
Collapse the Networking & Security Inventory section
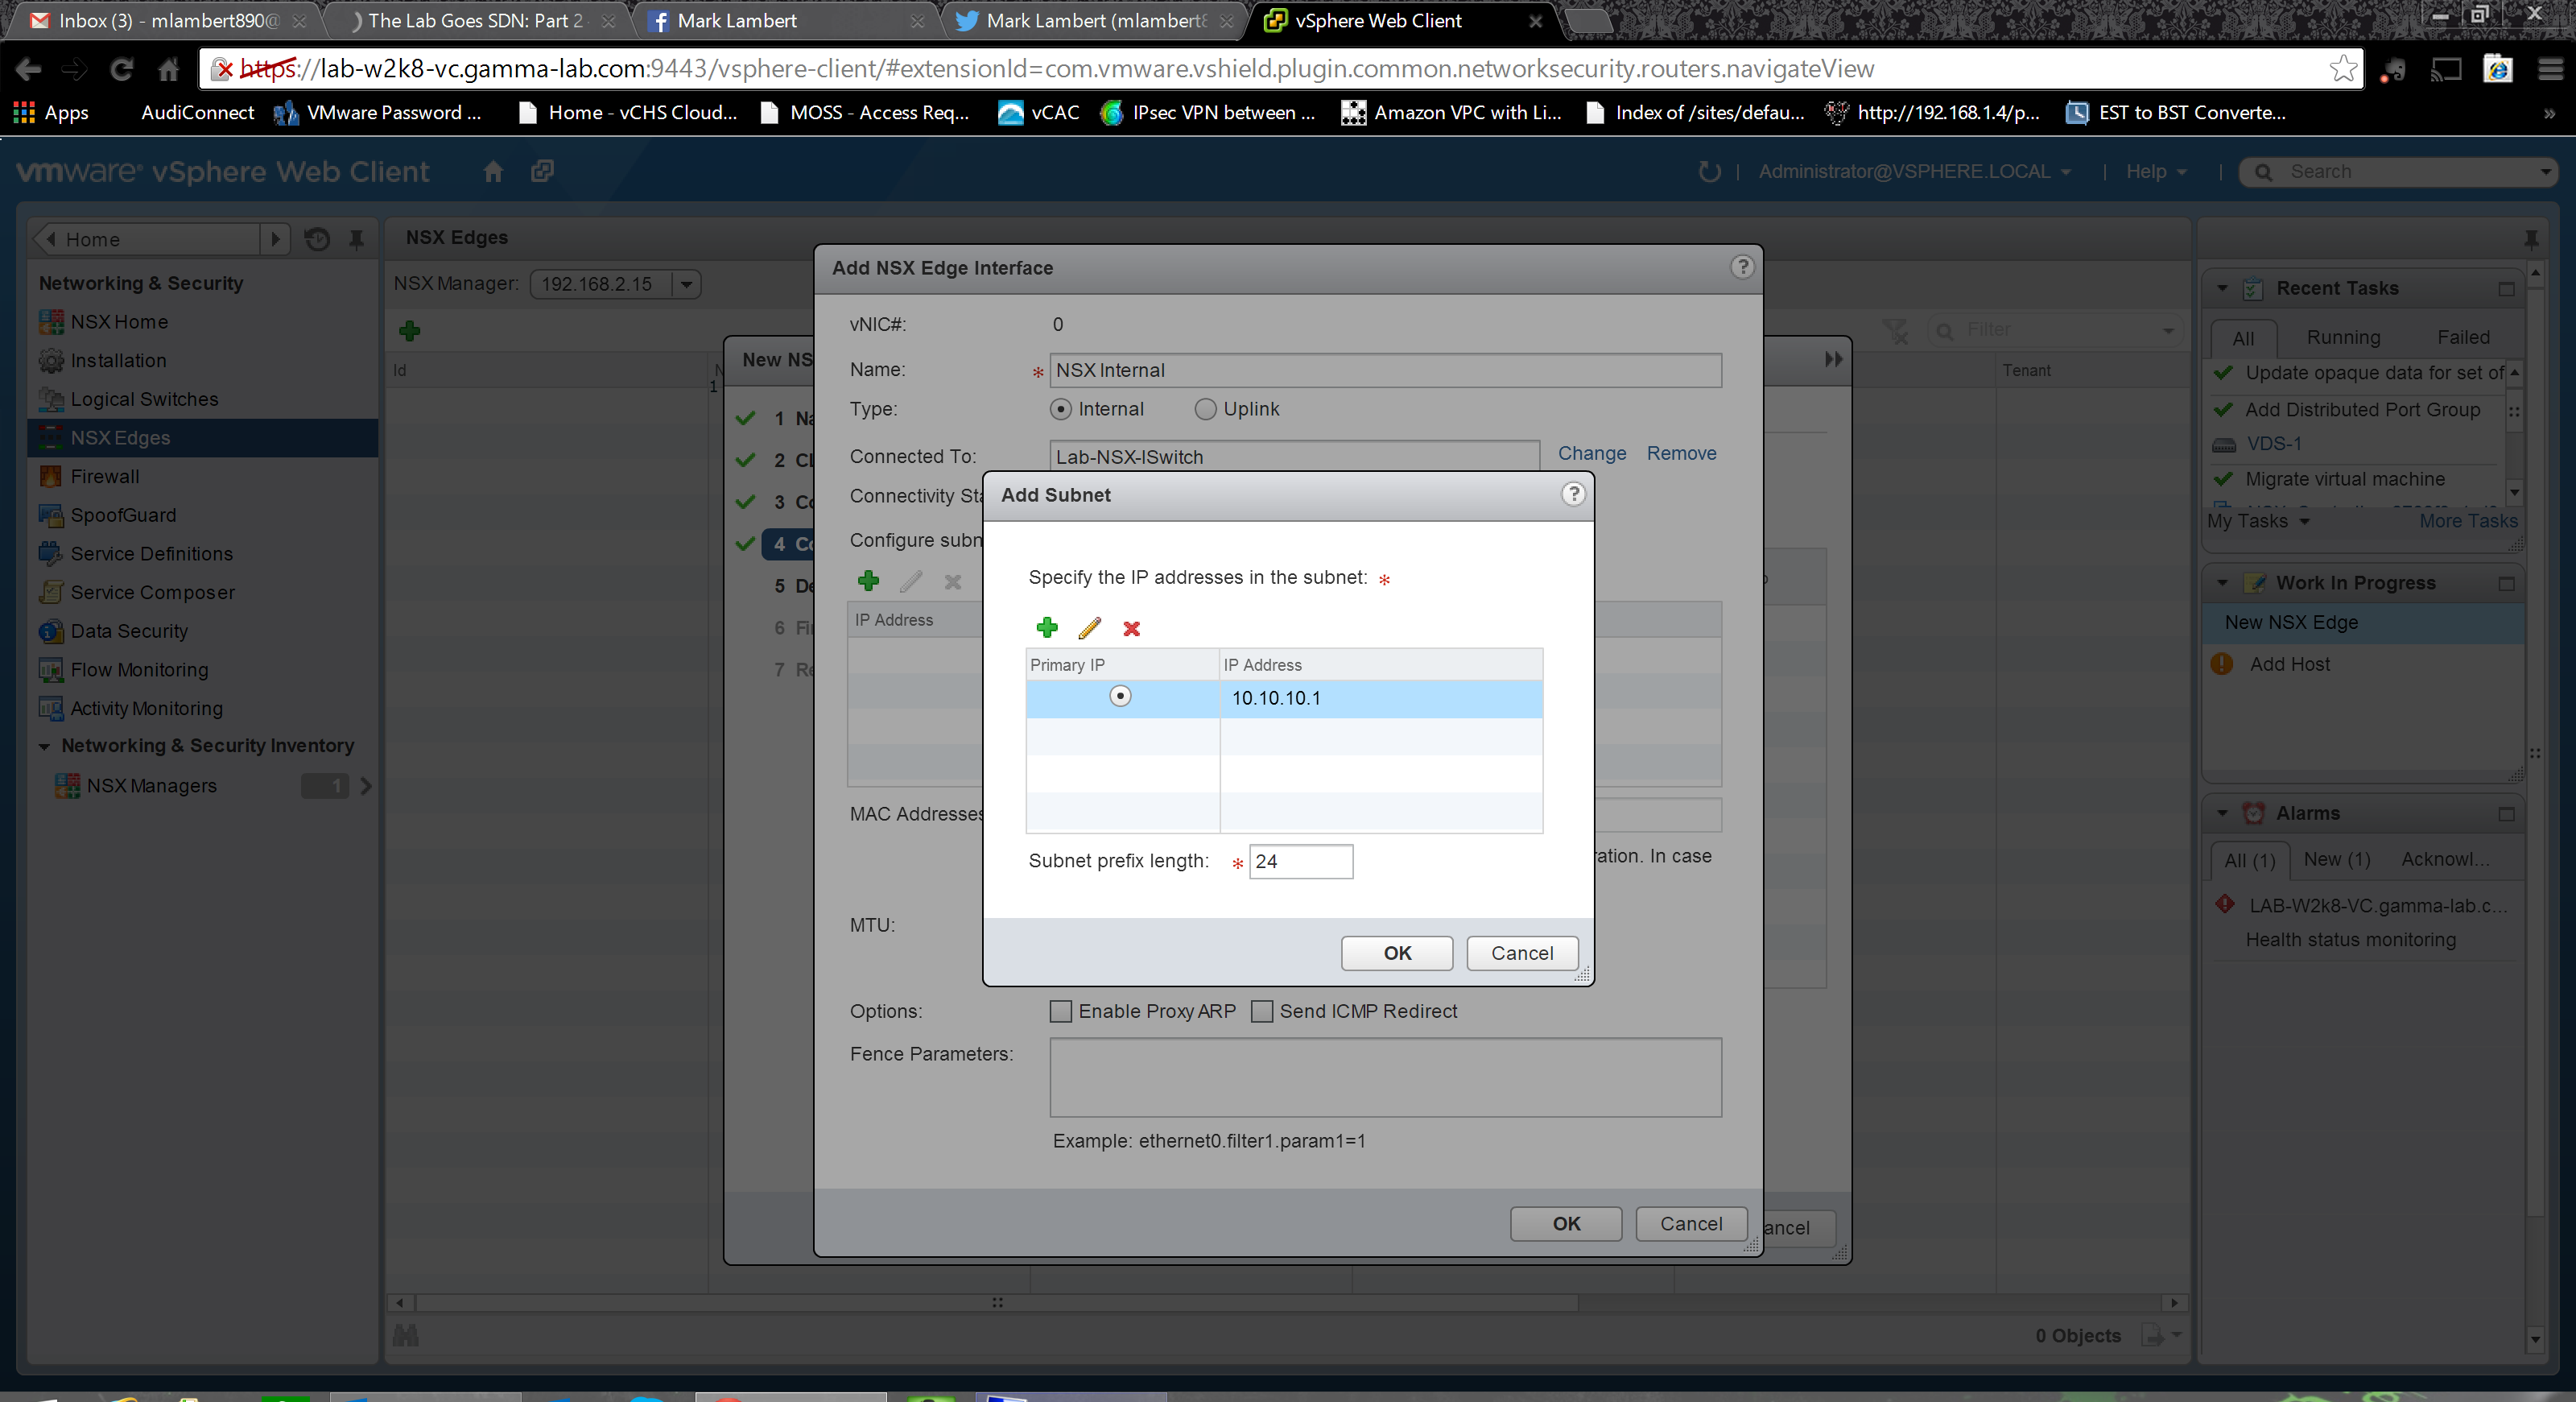44,746
